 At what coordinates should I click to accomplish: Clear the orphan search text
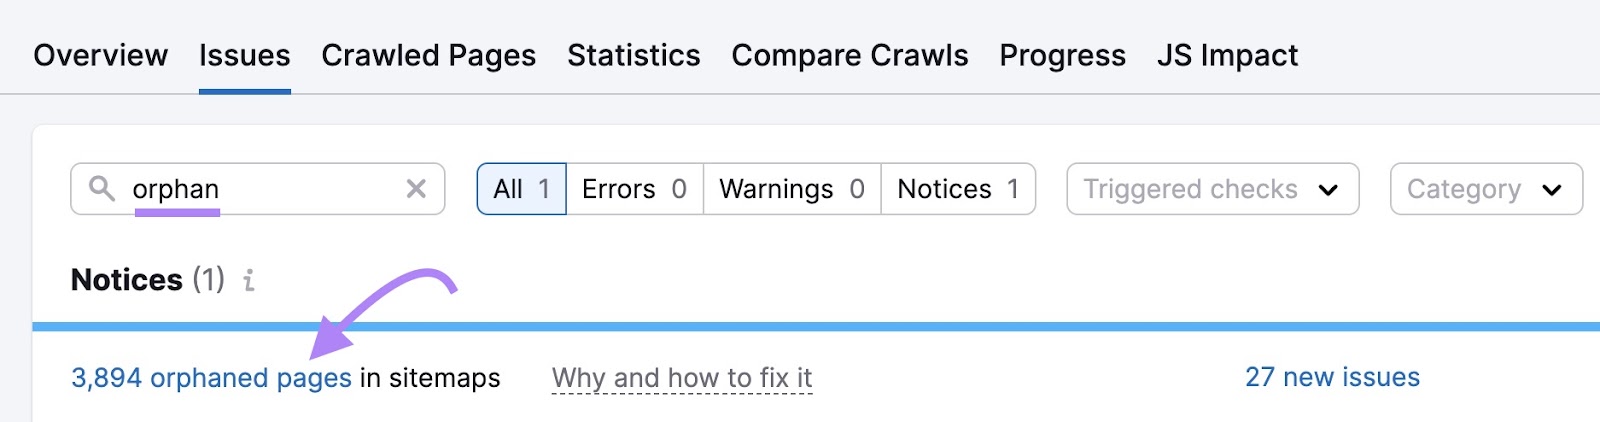pos(416,188)
